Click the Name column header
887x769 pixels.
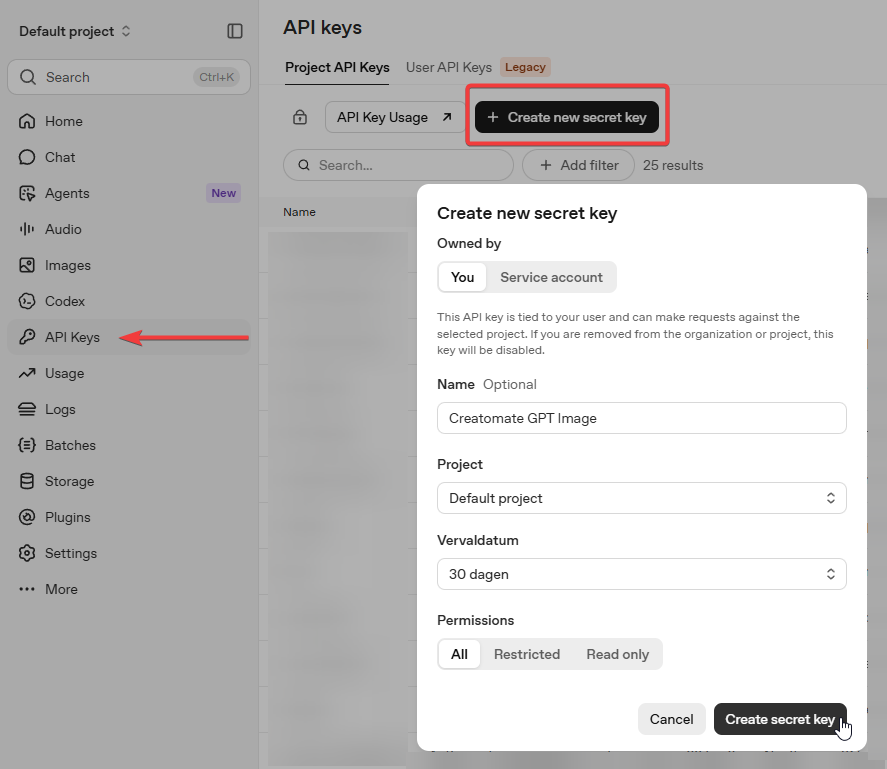coord(299,212)
